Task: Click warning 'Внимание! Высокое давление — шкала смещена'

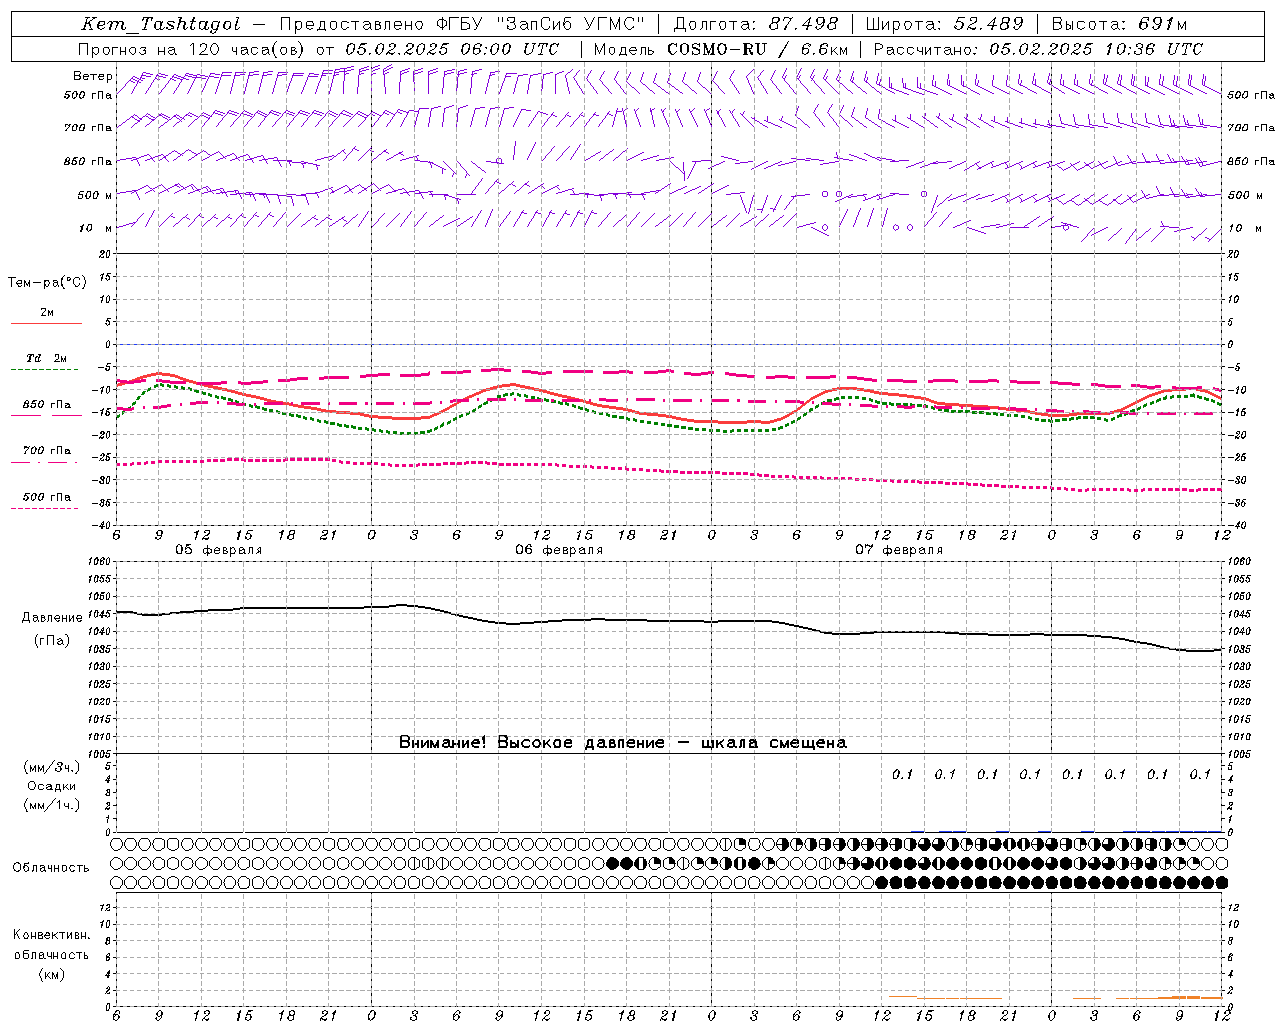Action: [x=622, y=743]
